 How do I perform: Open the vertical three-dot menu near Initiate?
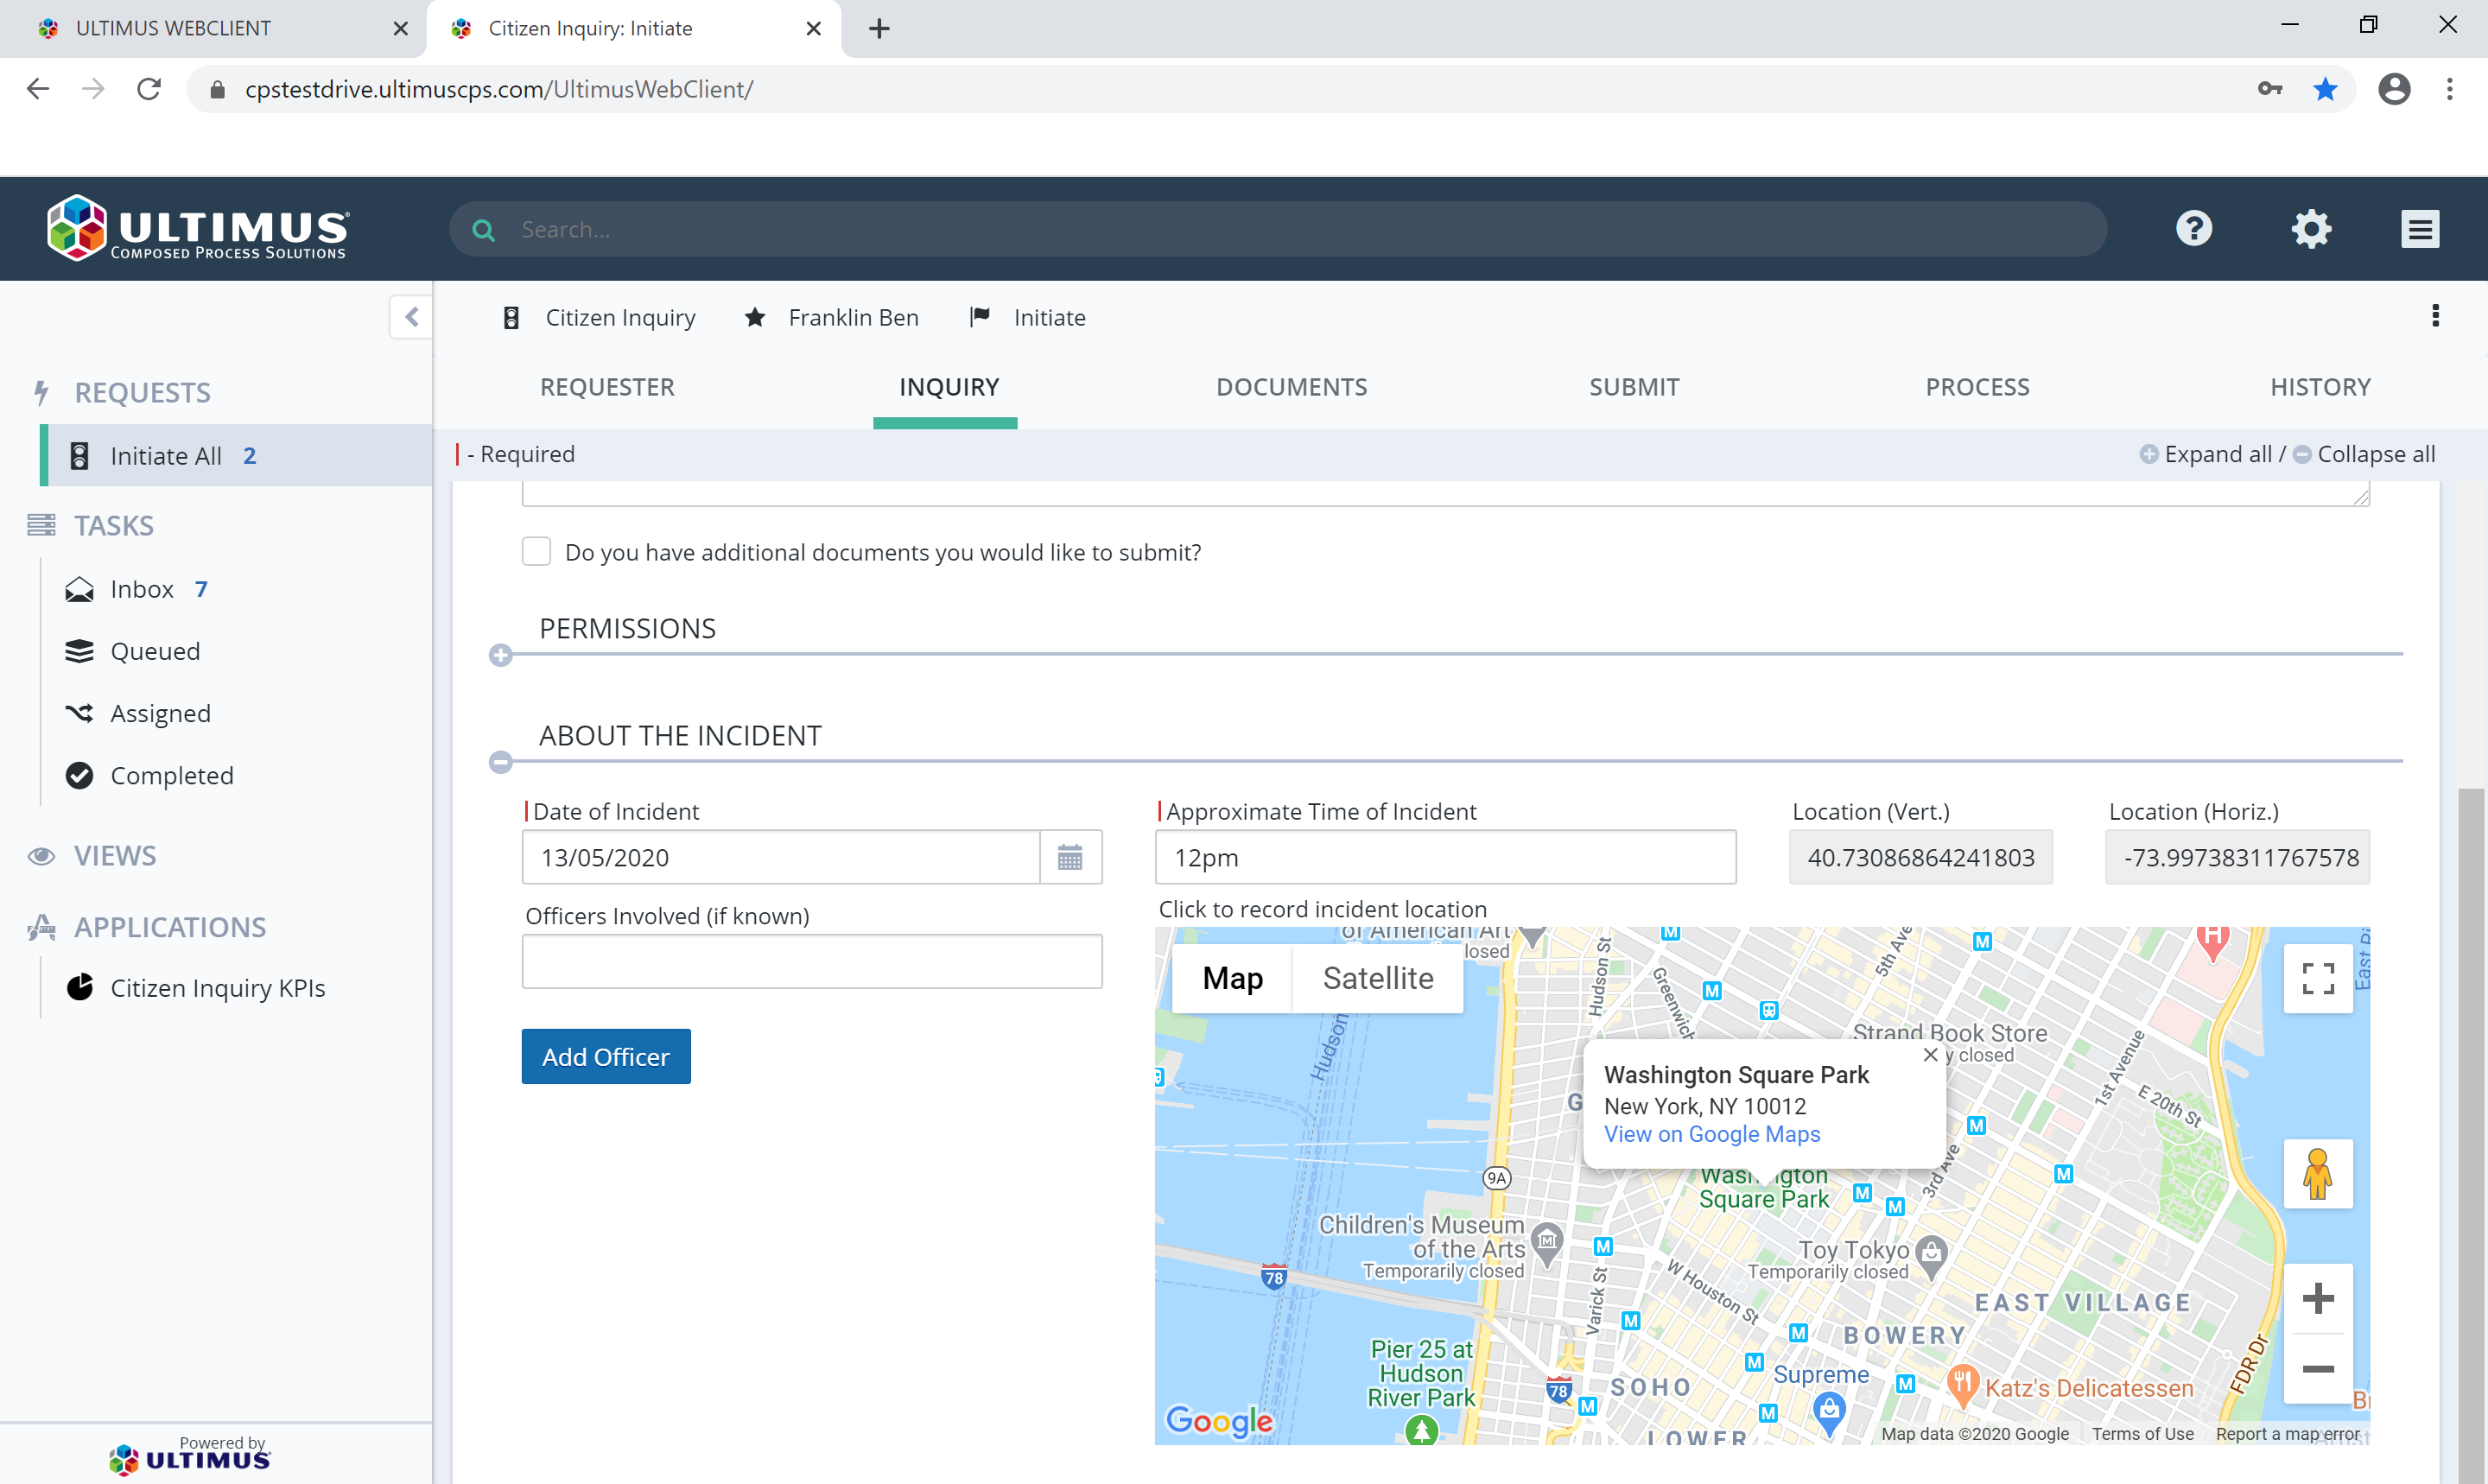pos(2436,316)
